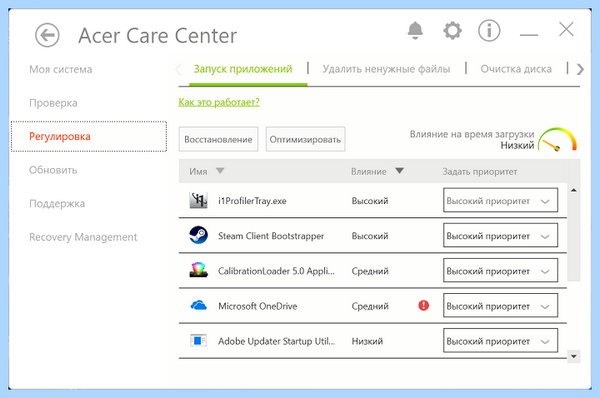Open Обновить in sidebar

click(x=53, y=170)
